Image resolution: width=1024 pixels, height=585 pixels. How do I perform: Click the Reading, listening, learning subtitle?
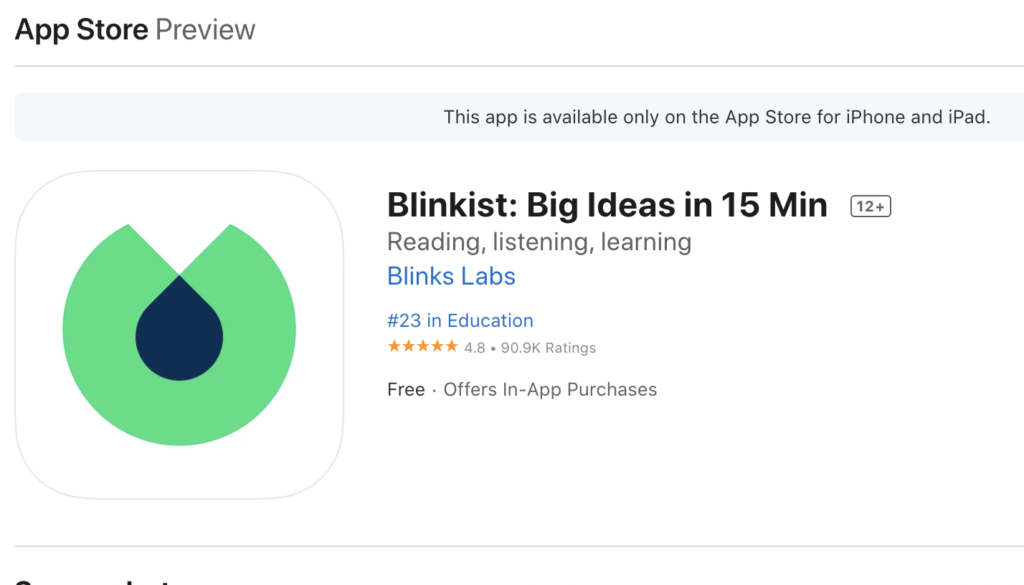click(539, 241)
